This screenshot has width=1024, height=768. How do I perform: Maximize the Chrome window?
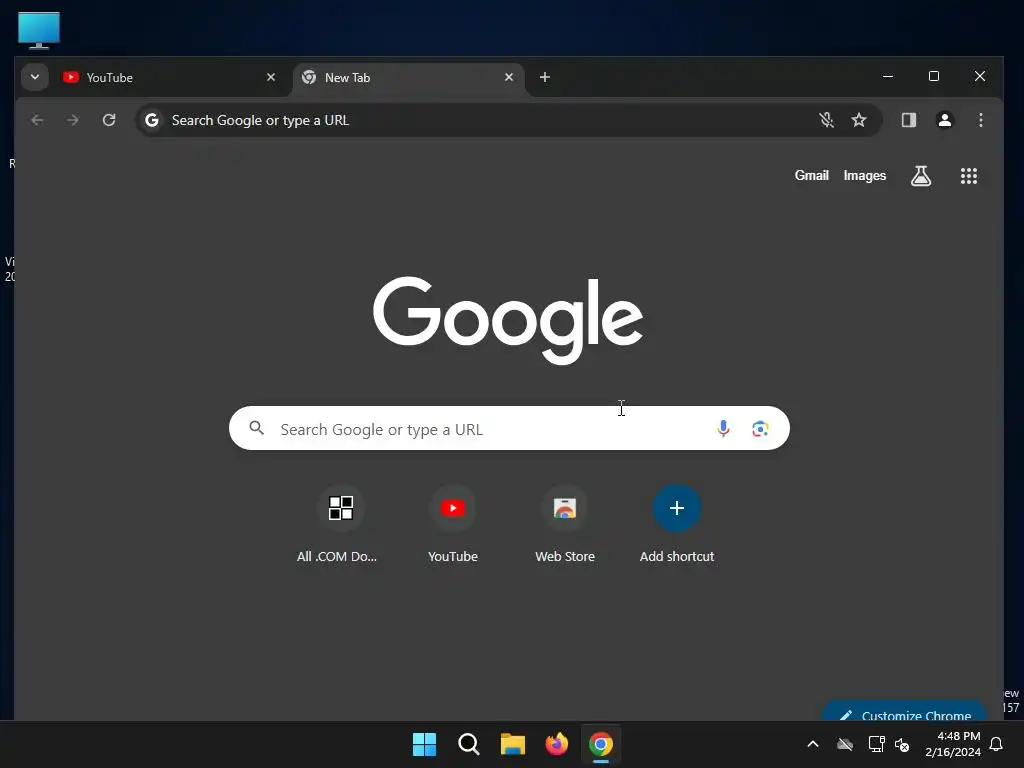(x=934, y=76)
